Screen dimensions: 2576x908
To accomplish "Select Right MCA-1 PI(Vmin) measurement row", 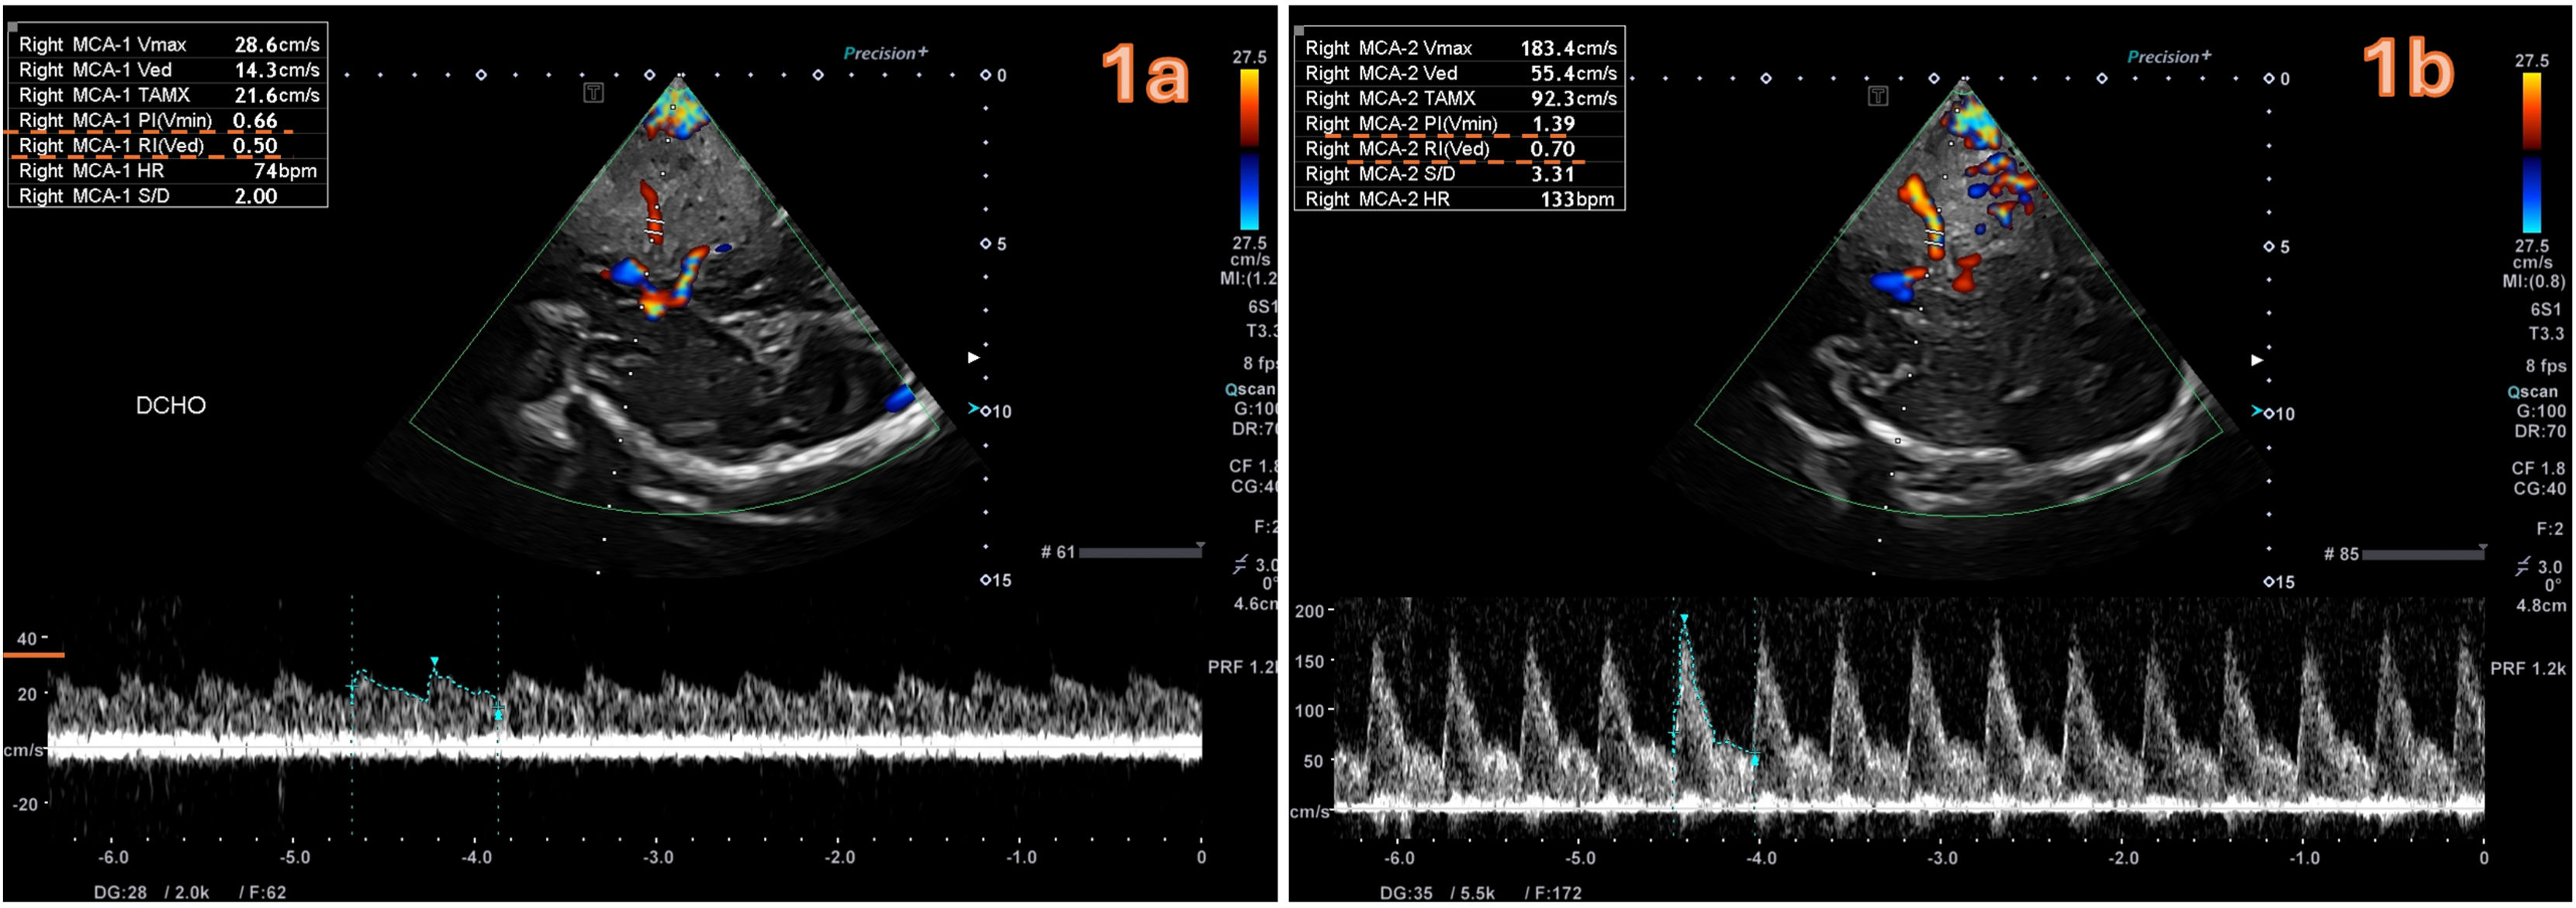I will click(x=167, y=121).
